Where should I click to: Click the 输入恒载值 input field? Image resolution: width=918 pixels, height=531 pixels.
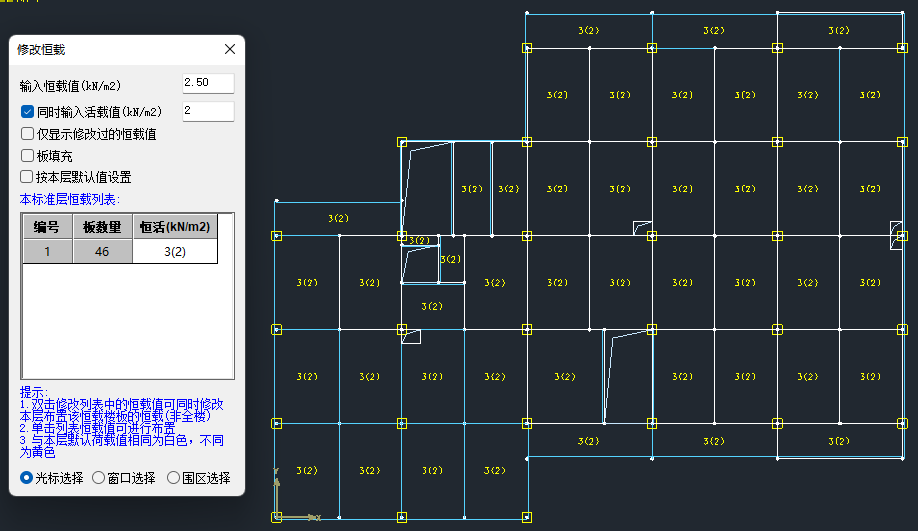point(208,83)
